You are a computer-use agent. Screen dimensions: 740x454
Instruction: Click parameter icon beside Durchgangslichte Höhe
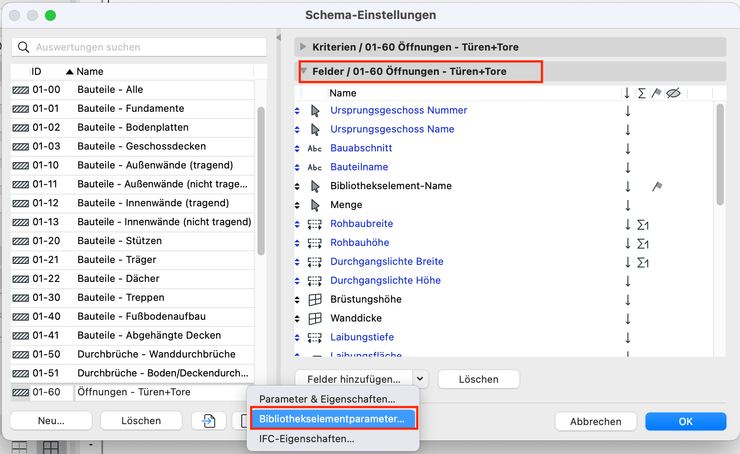pyautogui.click(x=314, y=281)
